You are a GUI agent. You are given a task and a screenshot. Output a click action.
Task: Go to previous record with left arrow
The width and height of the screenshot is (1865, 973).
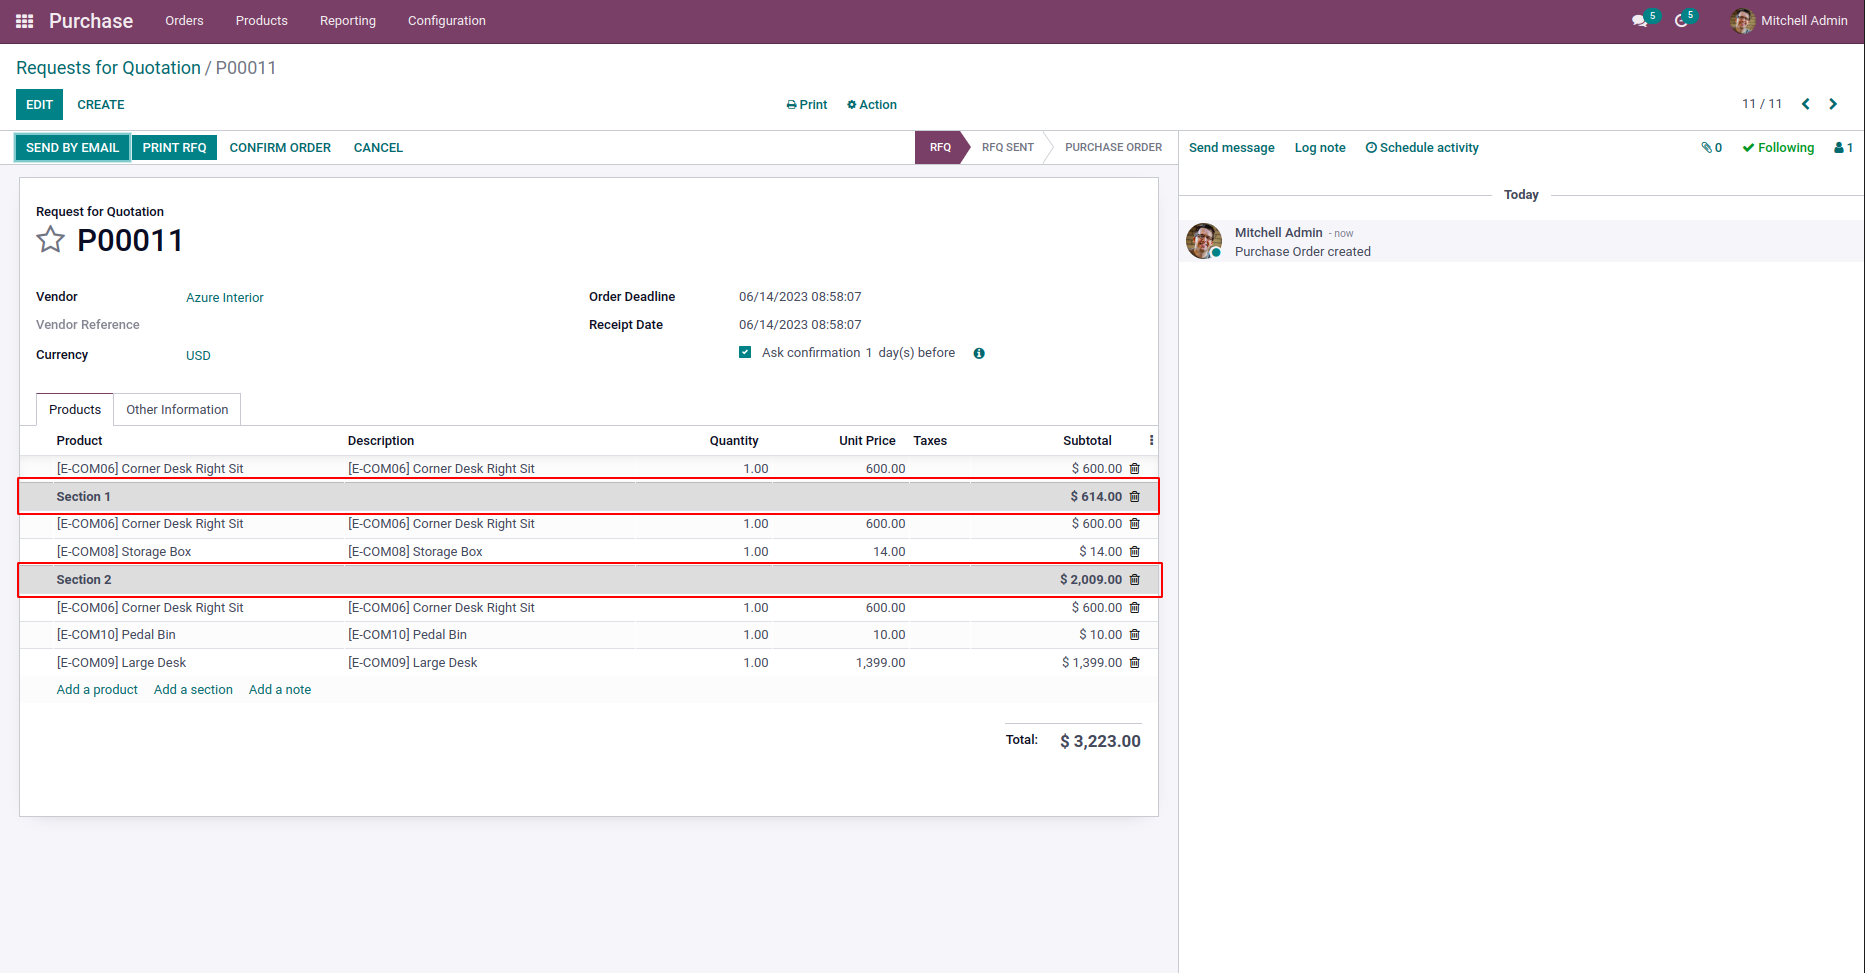click(1806, 104)
